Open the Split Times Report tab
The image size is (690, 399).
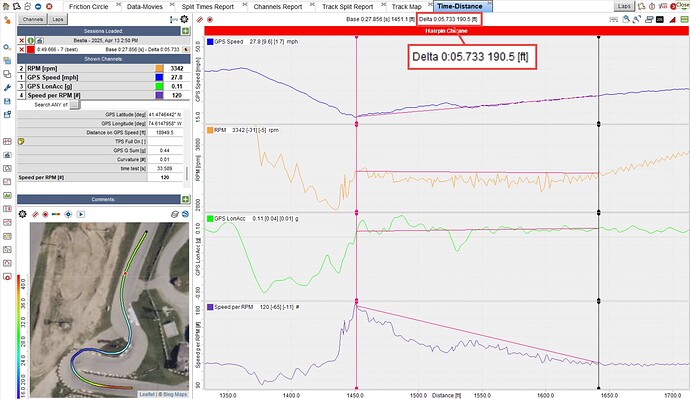click(208, 7)
